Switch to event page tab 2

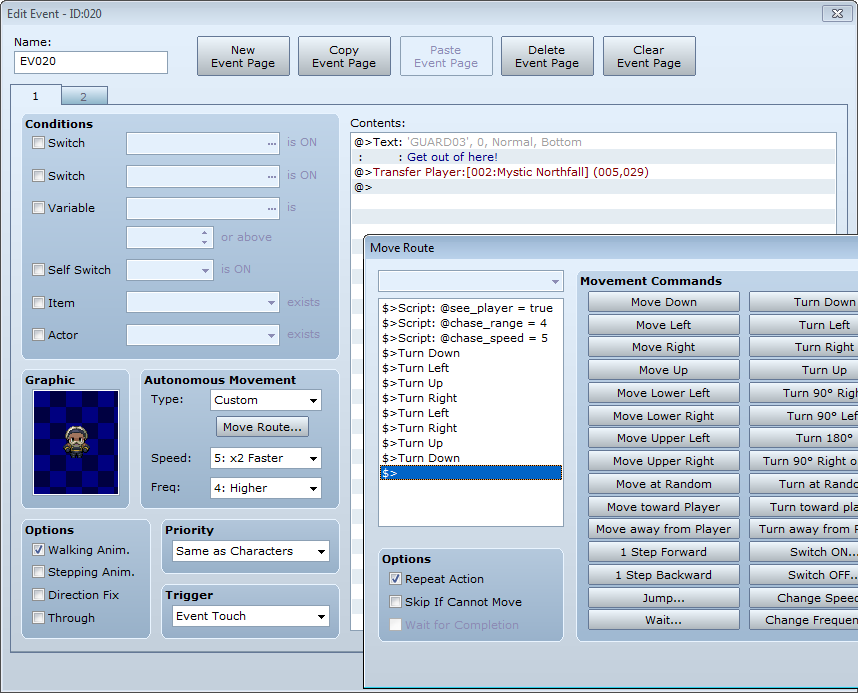[84, 96]
